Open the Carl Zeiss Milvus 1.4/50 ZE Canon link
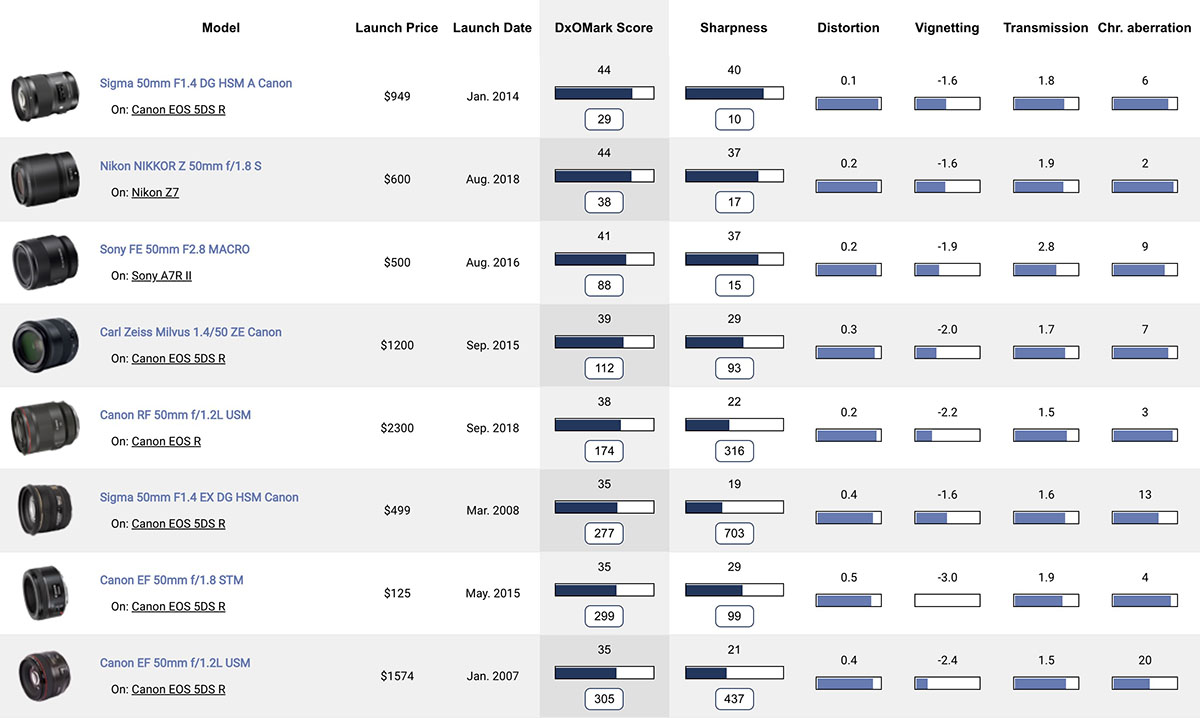 [x=191, y=332]
